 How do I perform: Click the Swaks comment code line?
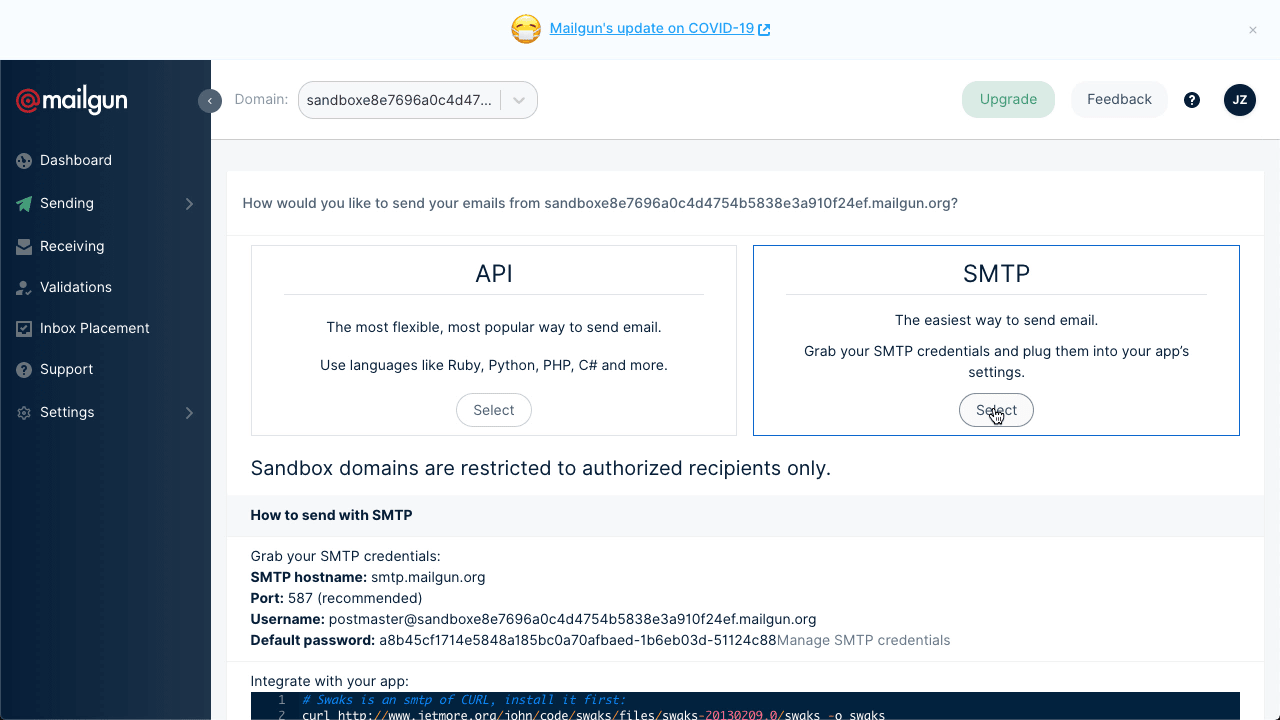[x=464, y=700]
